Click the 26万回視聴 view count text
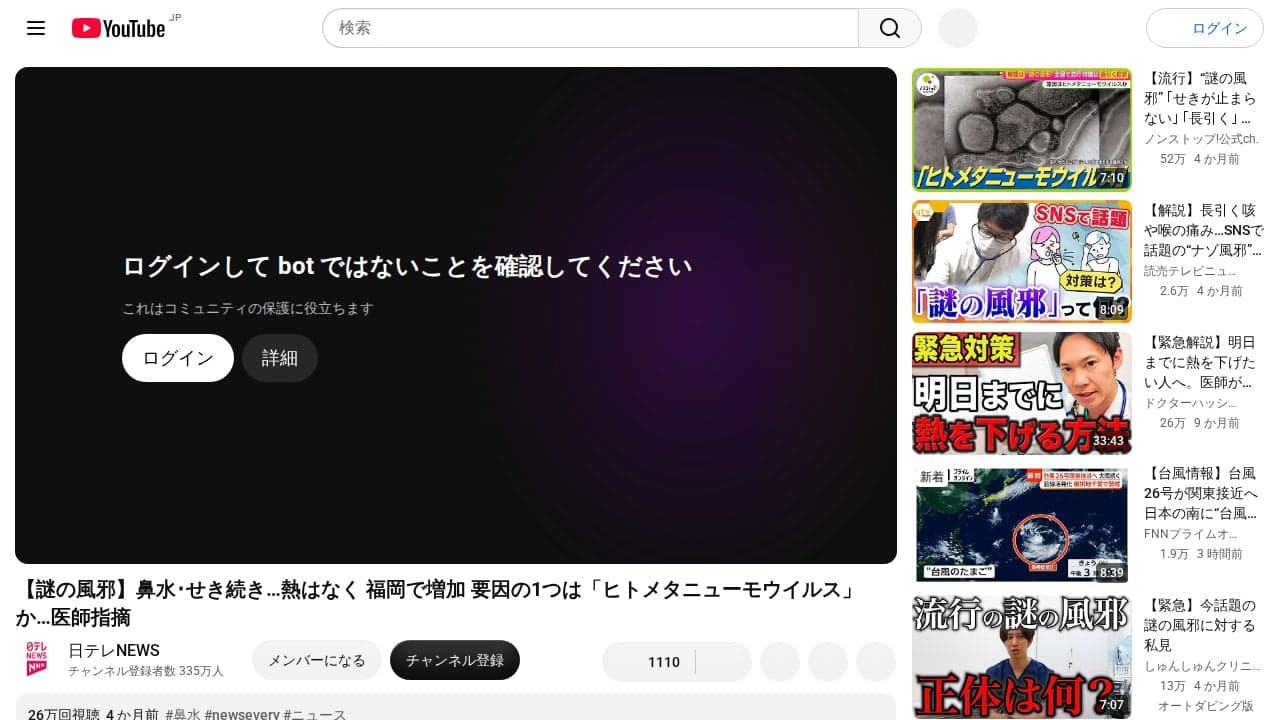The height and width of the screenshot is (720, 1280). click(64, 715)
